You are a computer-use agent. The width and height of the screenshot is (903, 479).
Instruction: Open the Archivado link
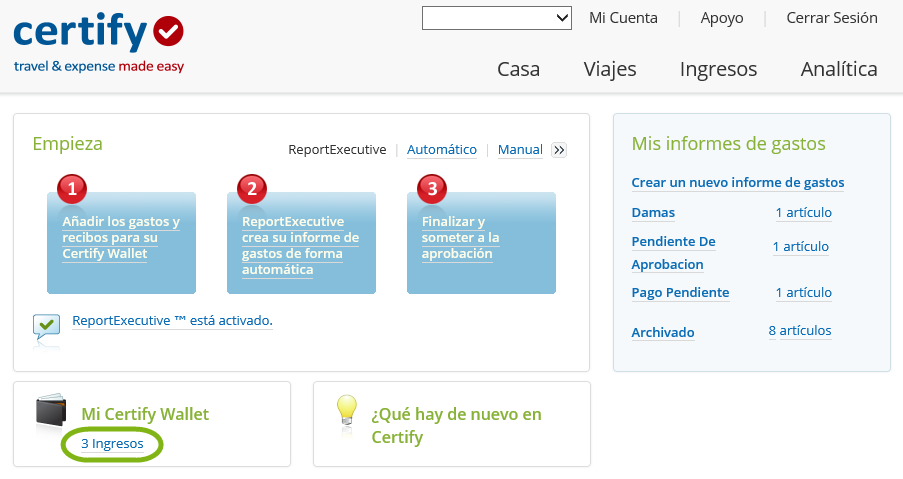coord(663,332)
